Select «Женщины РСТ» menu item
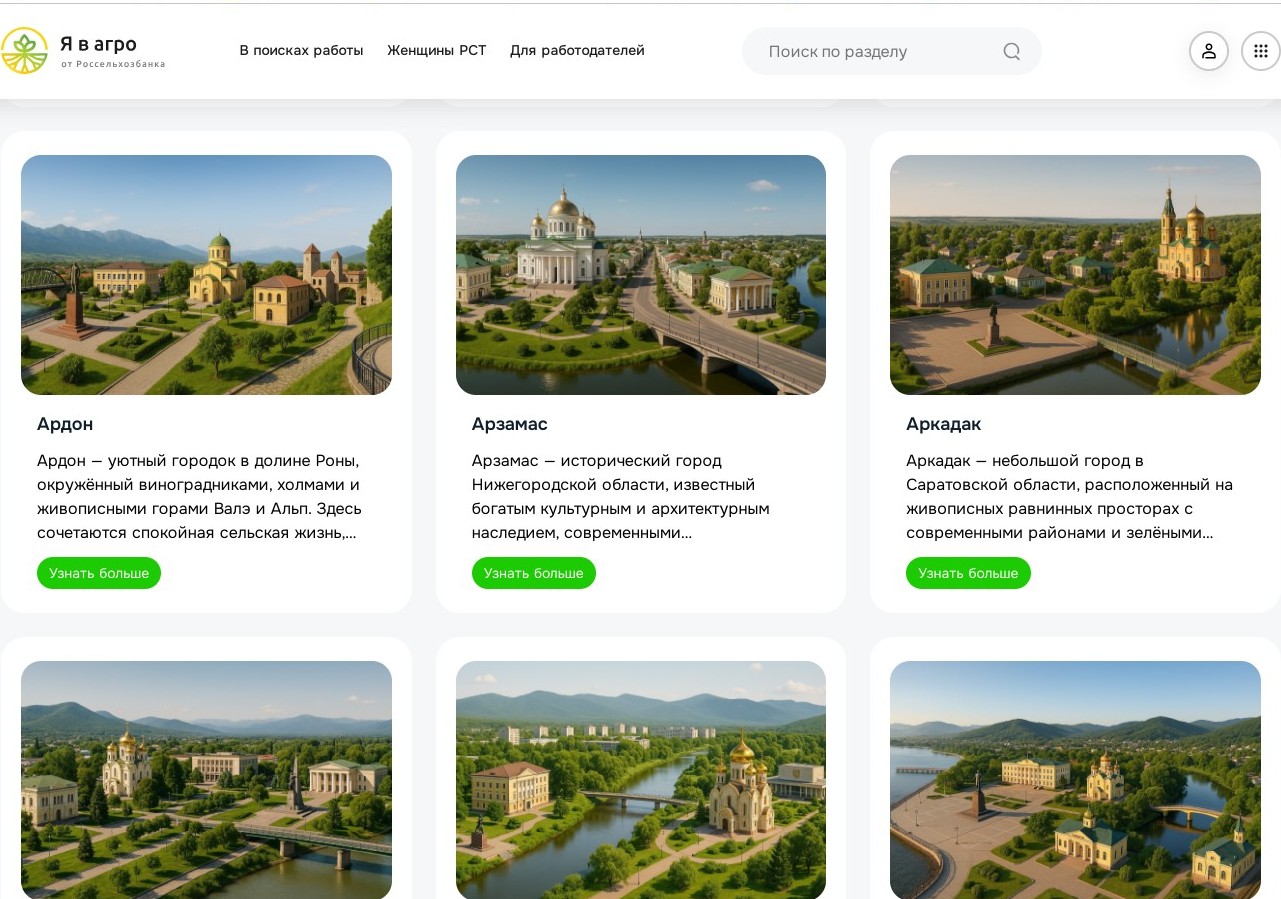 436,50
